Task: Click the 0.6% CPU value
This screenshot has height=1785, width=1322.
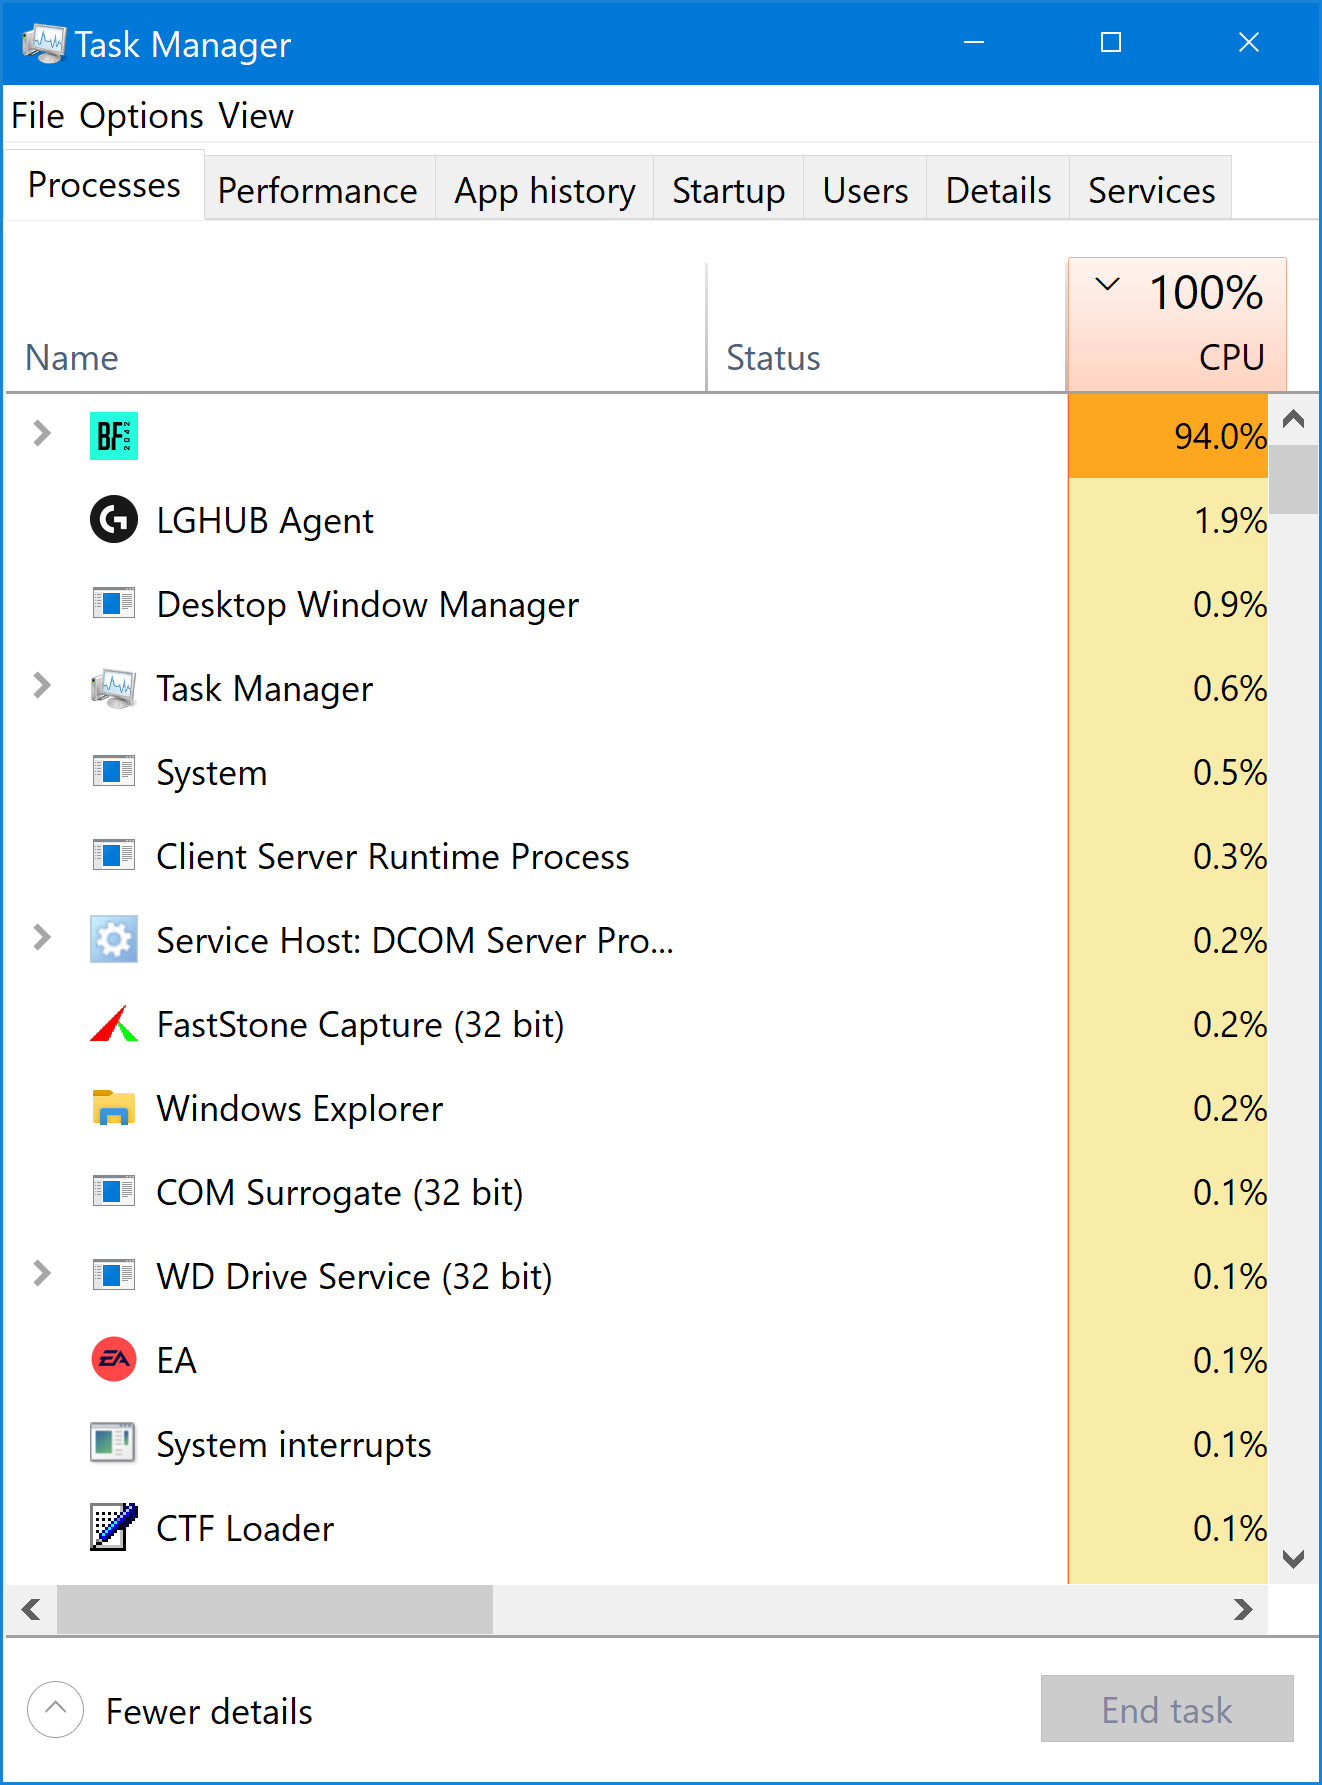Action: click(1230, 688)
